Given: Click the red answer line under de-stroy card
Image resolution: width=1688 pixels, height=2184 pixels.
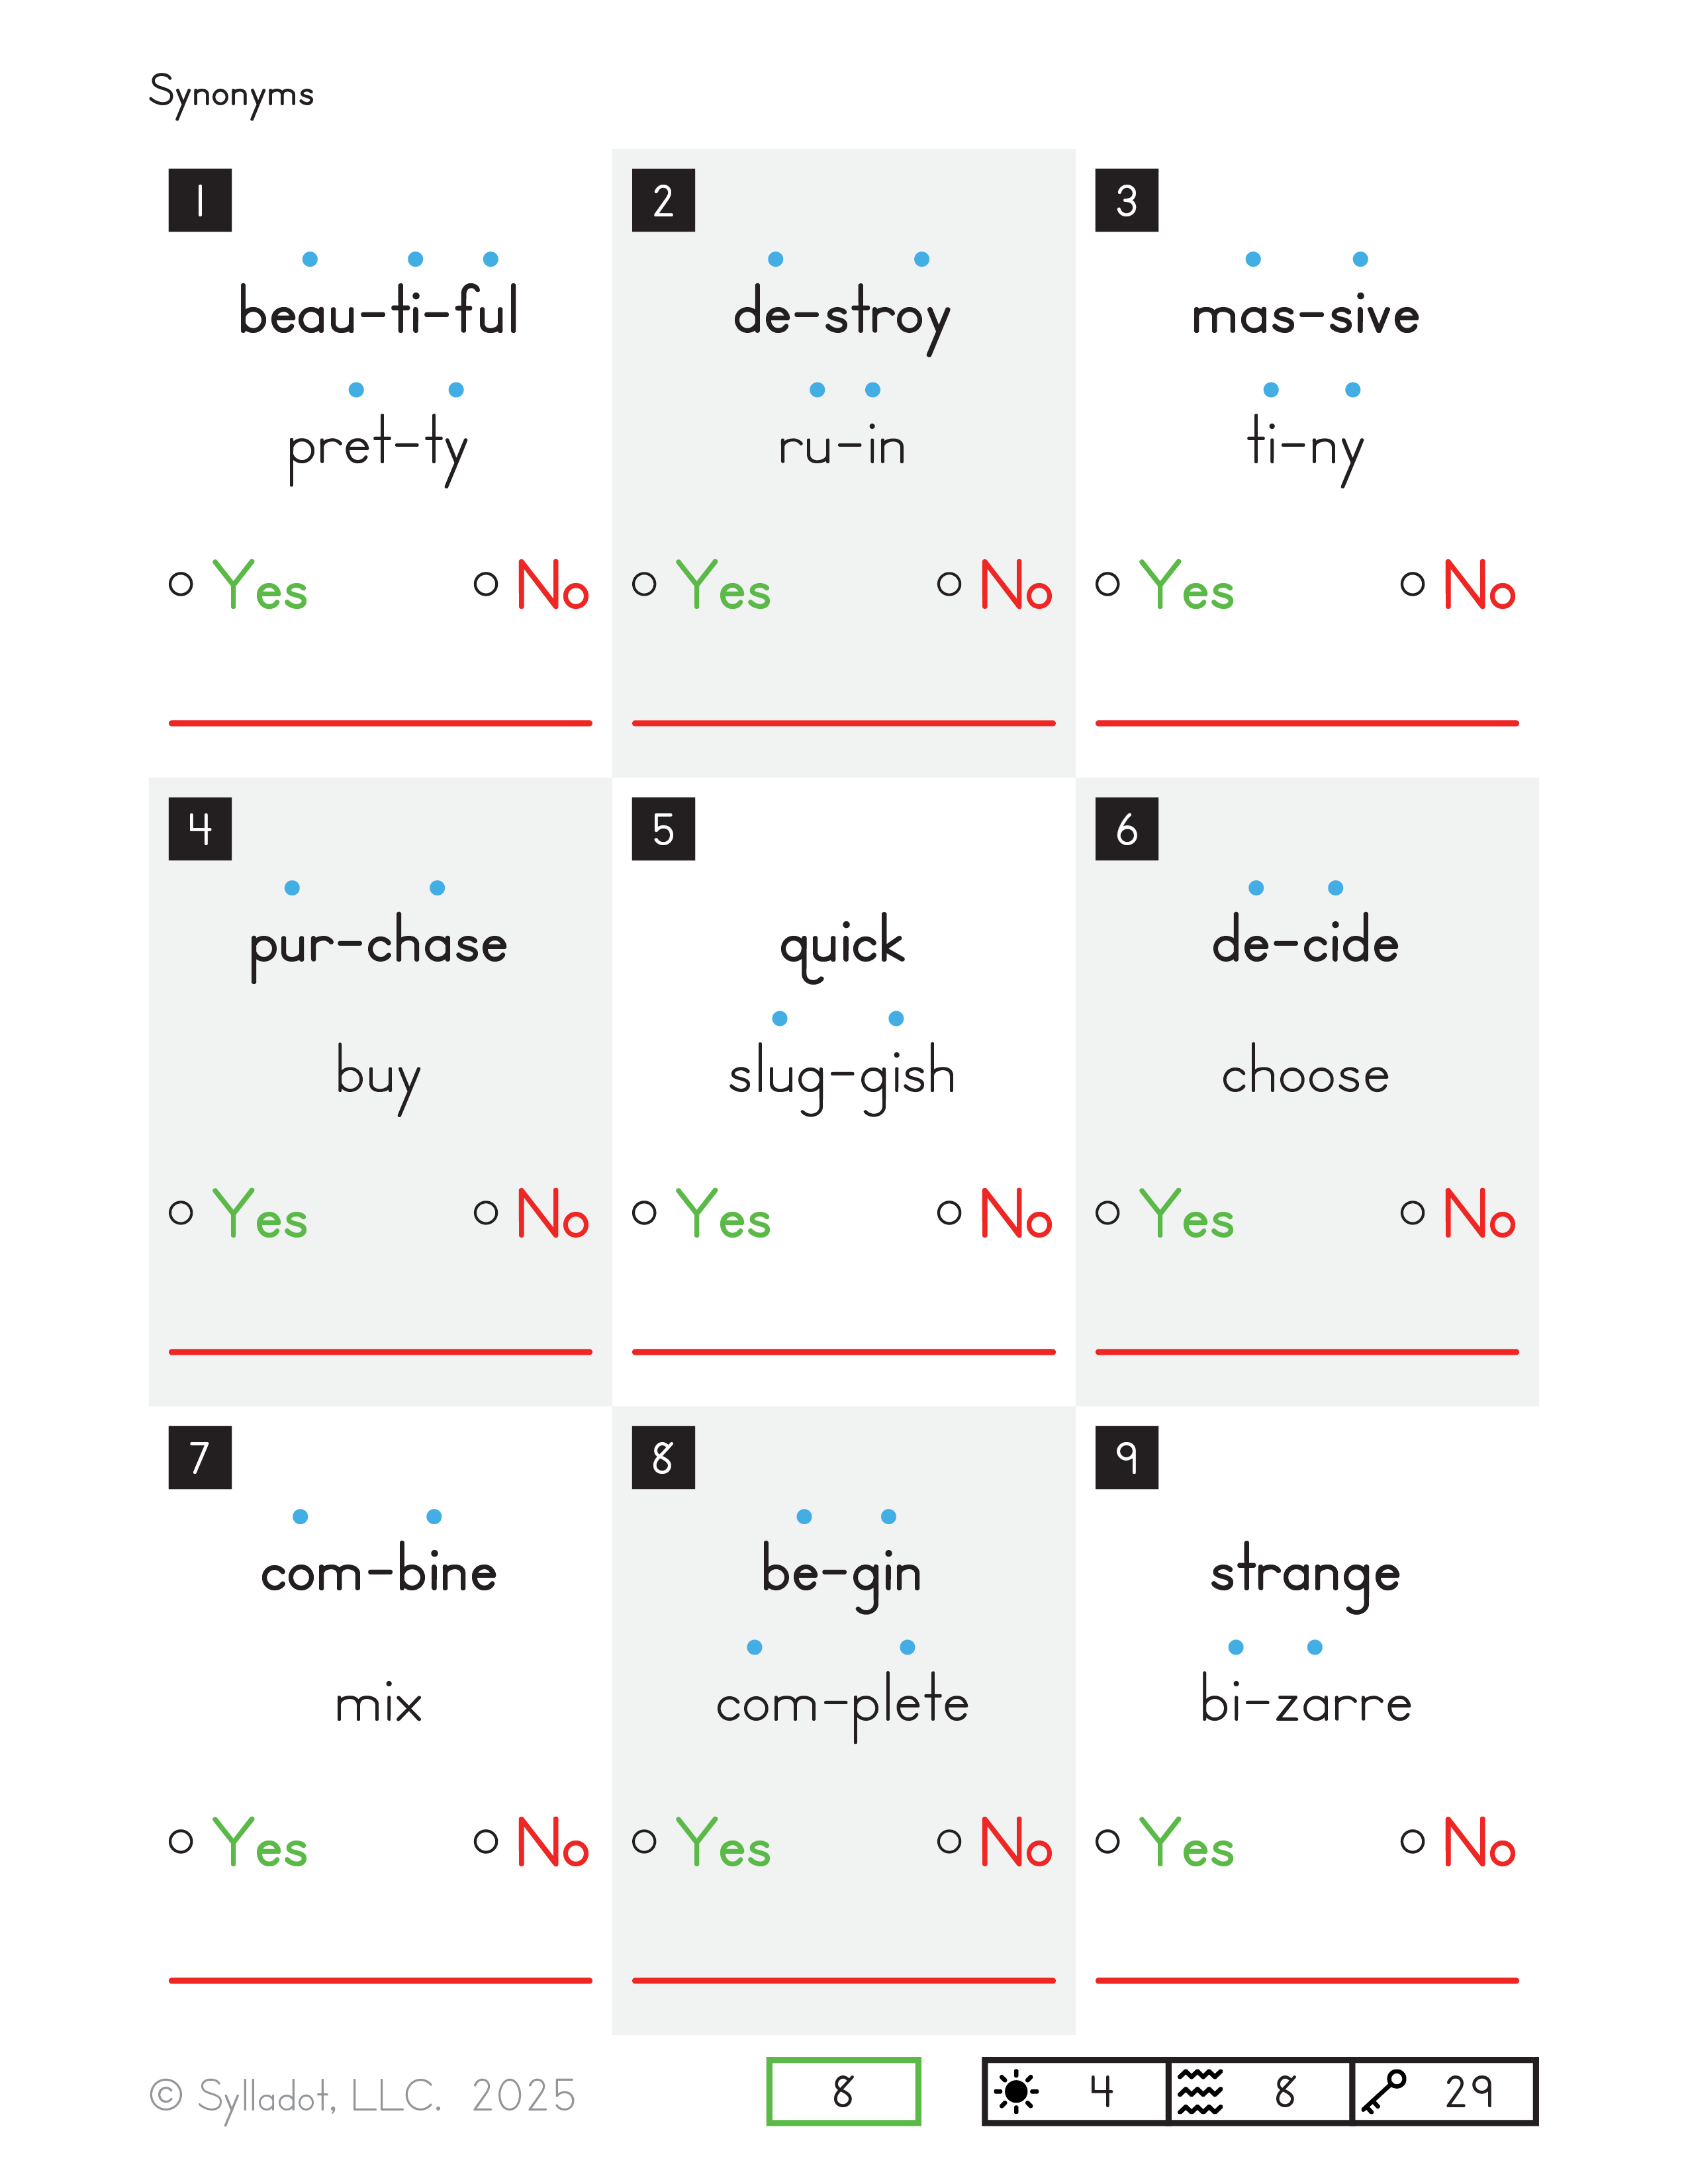Looking at the screenshot, I should click(x=843, y=722).
